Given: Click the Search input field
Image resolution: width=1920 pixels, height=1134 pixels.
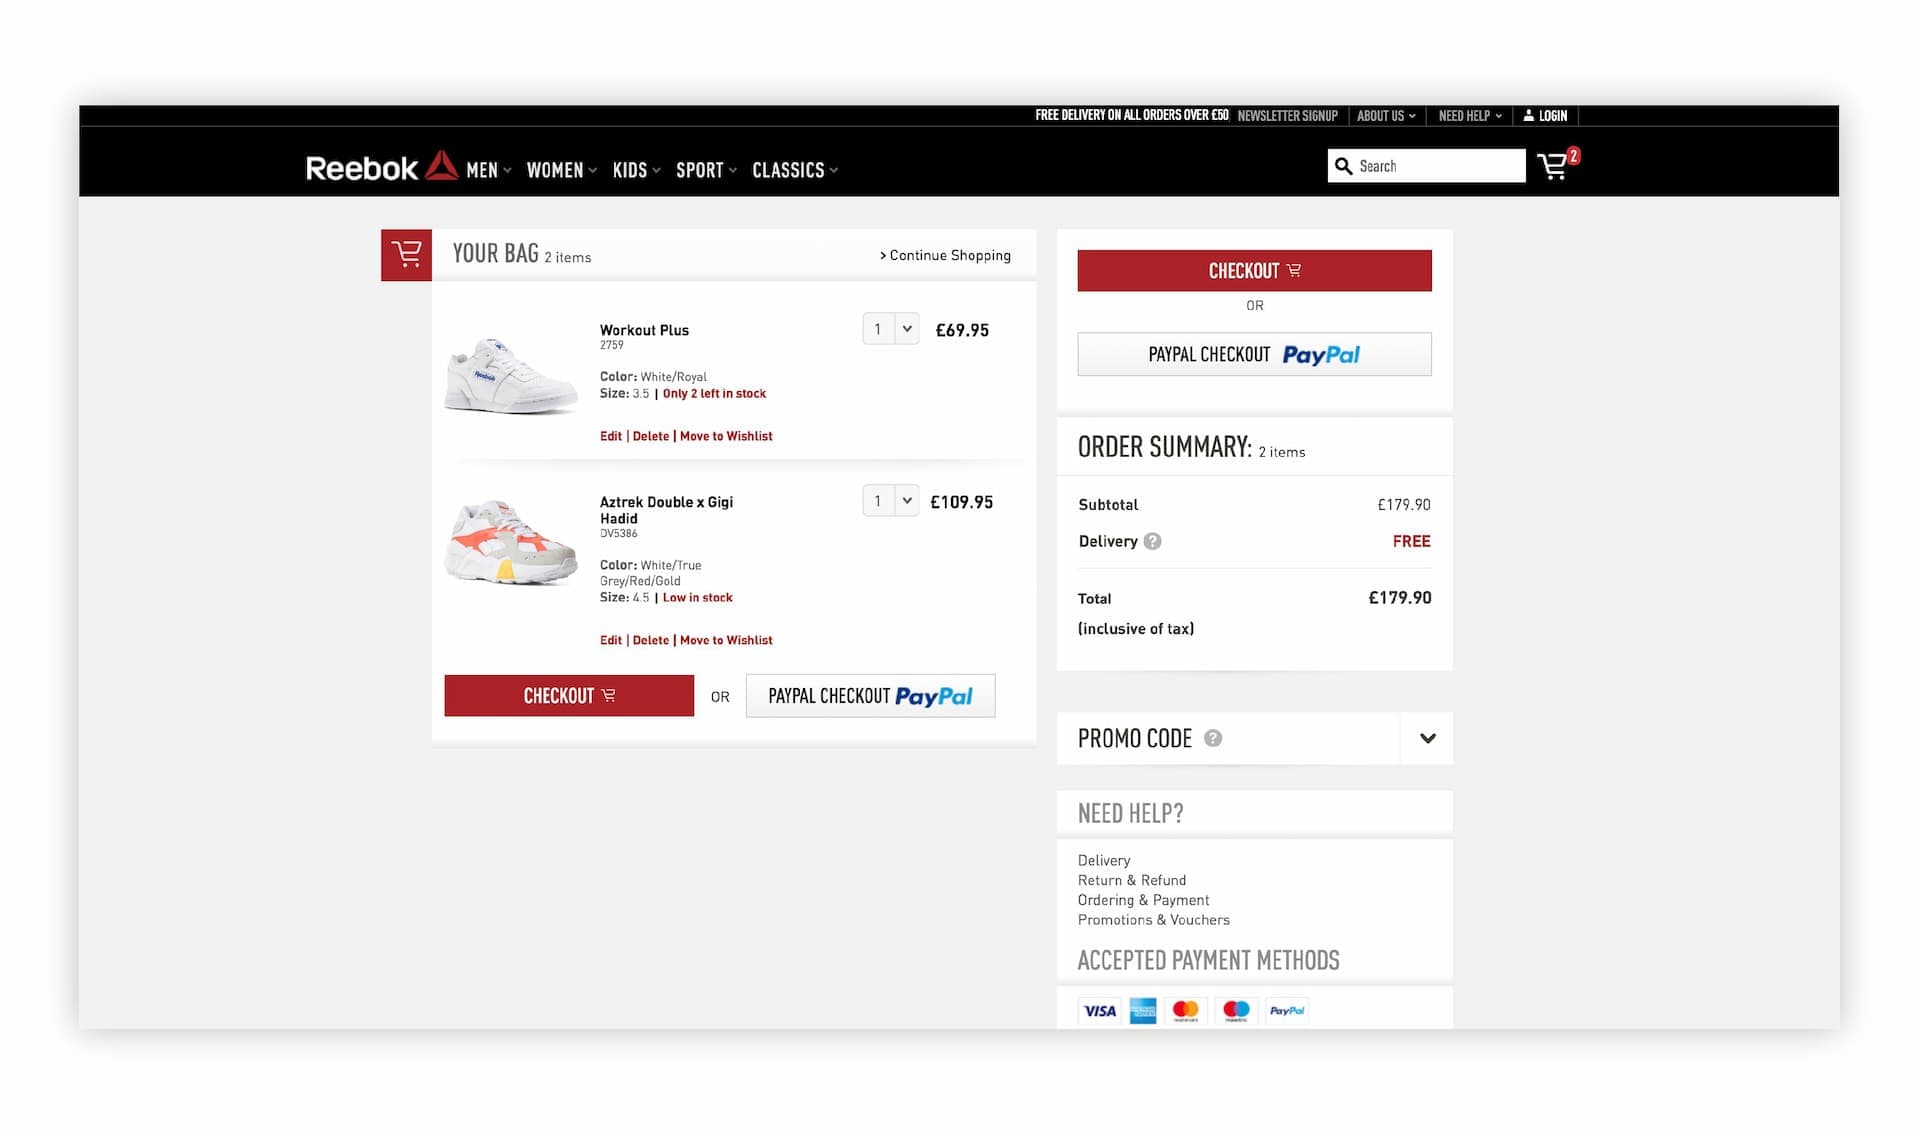Looking at the screenshot, I should [x=1427, y=166].
